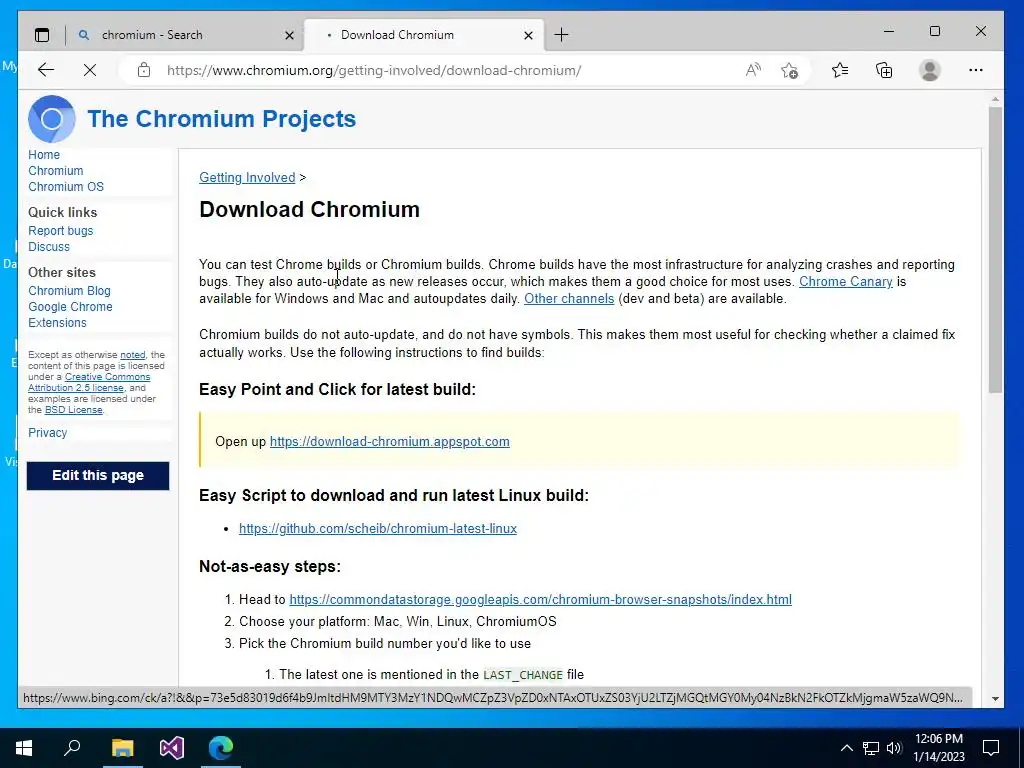Click the browser back arrow
Image resolution: width=1024 pixels, height=768 pixels.
[x=46, y=70]
